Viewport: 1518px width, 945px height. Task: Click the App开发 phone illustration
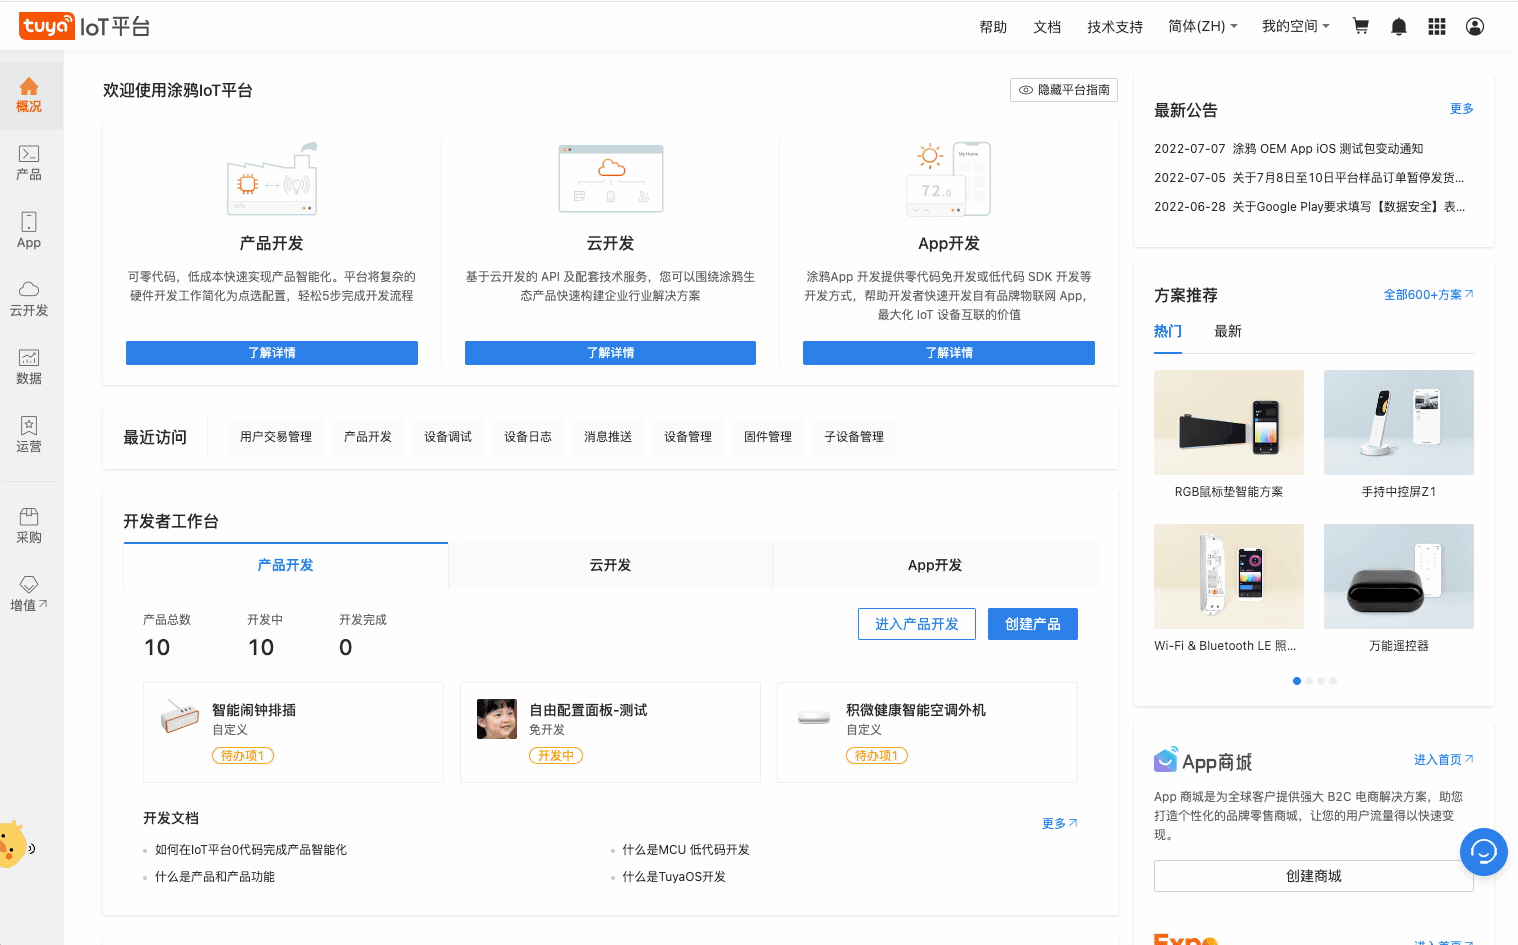[950, 178]
